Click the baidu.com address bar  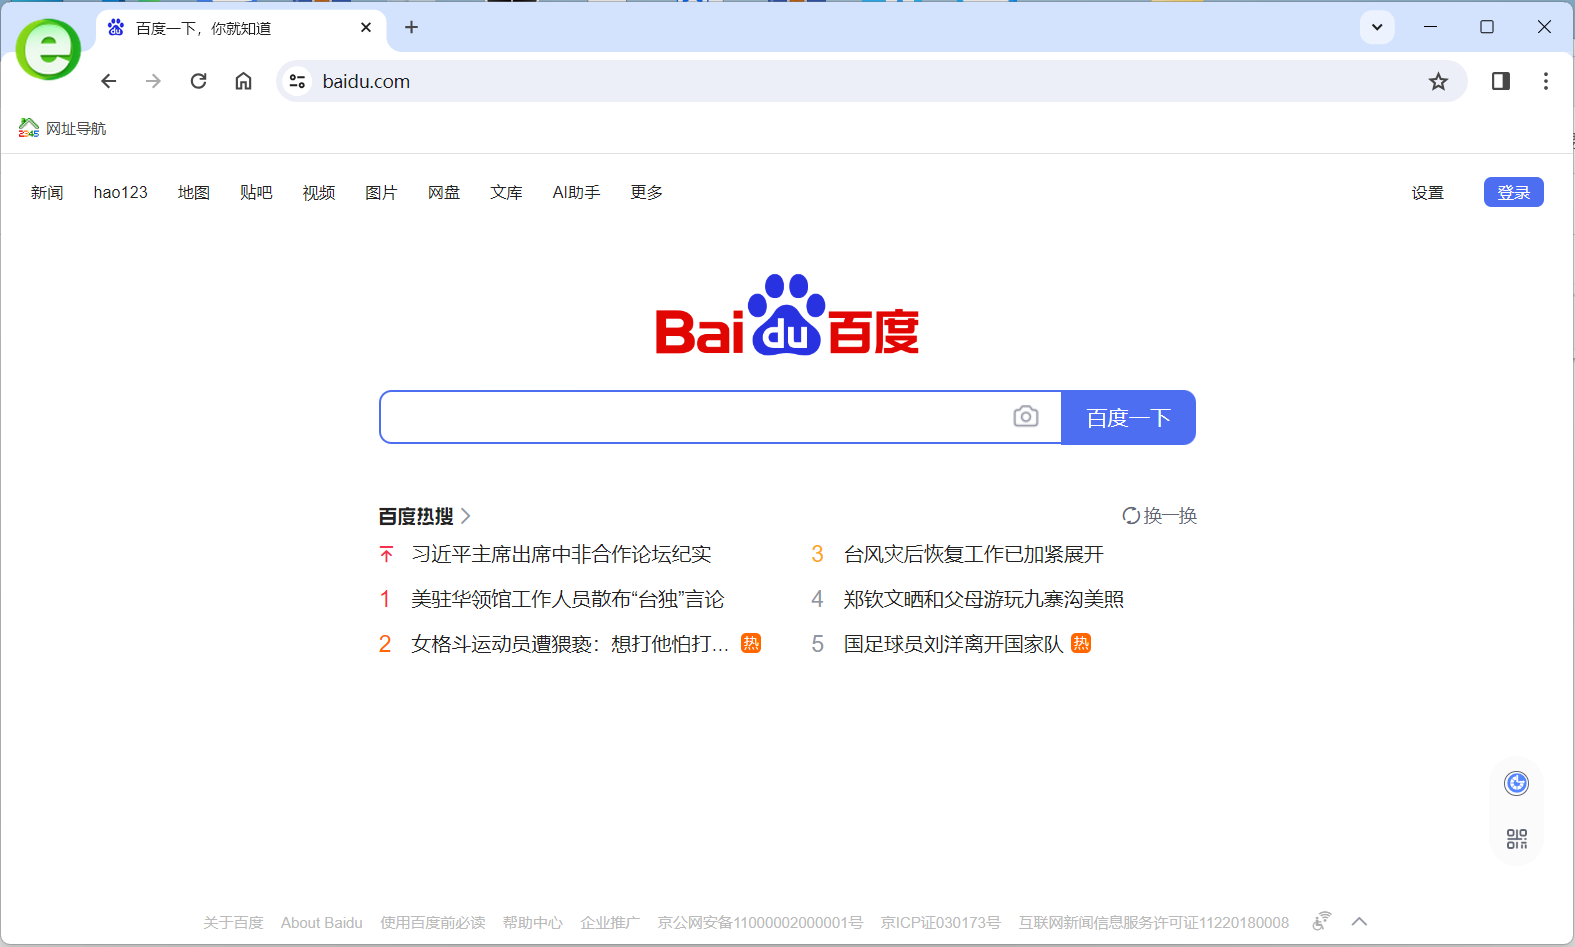pos(870,81)
